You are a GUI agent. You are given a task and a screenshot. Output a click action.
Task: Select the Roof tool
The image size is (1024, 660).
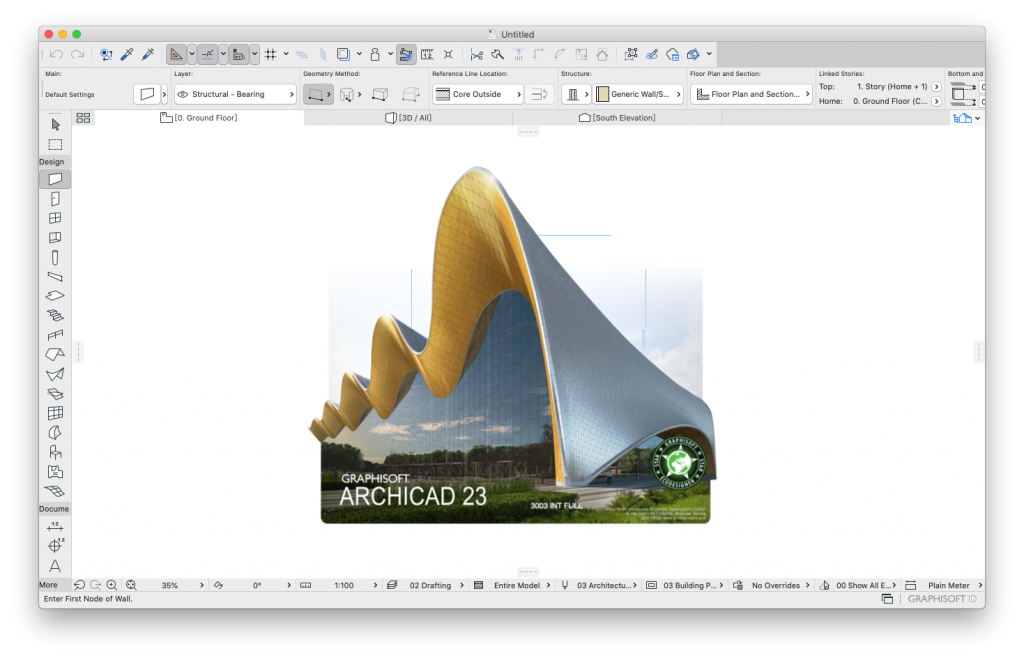coord(55,354)
